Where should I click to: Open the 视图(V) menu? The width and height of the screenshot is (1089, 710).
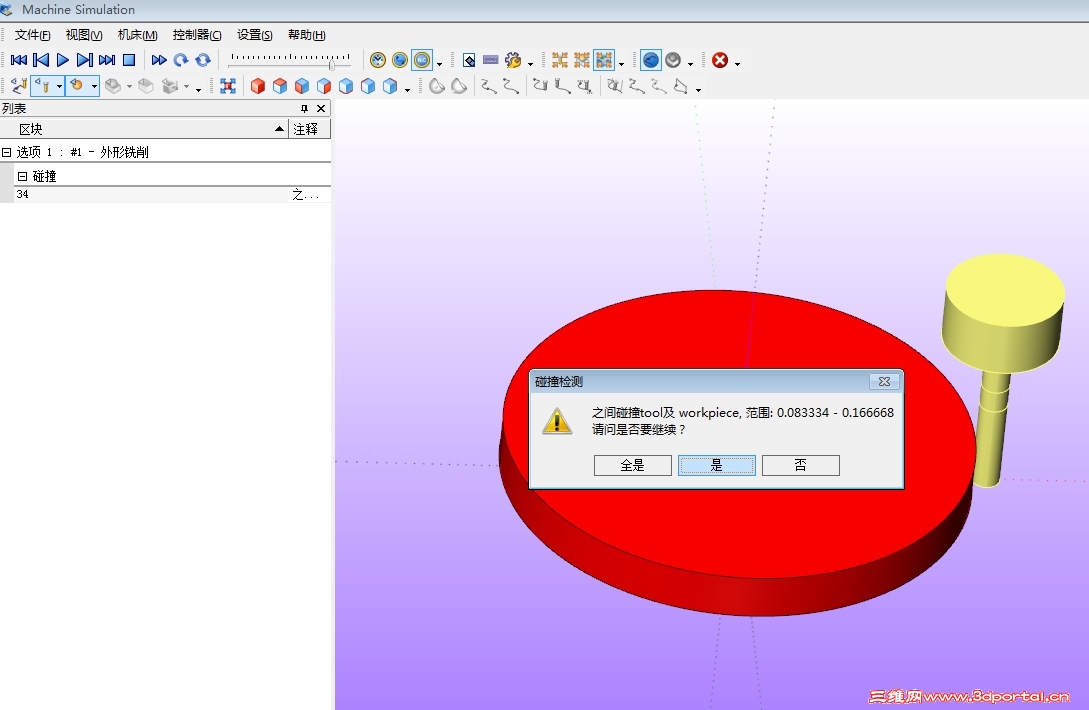coord(84,35)
